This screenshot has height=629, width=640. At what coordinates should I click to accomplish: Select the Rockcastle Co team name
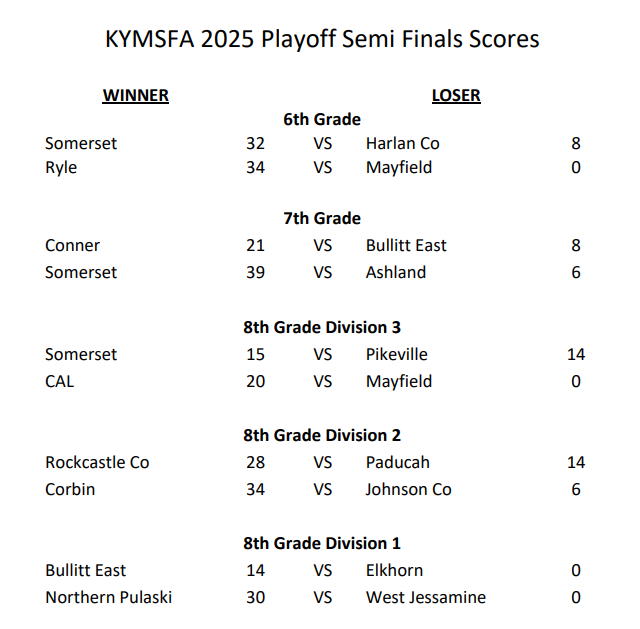[97, 462]
